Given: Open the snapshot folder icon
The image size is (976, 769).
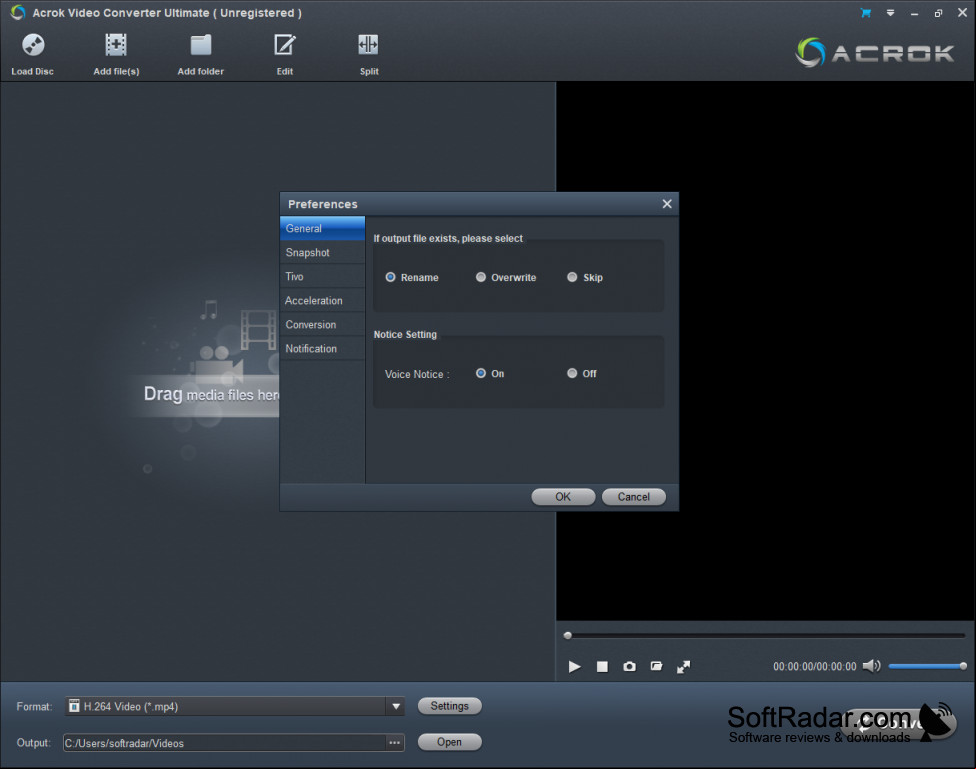Looking at the screenshot, I should point(656,666).
